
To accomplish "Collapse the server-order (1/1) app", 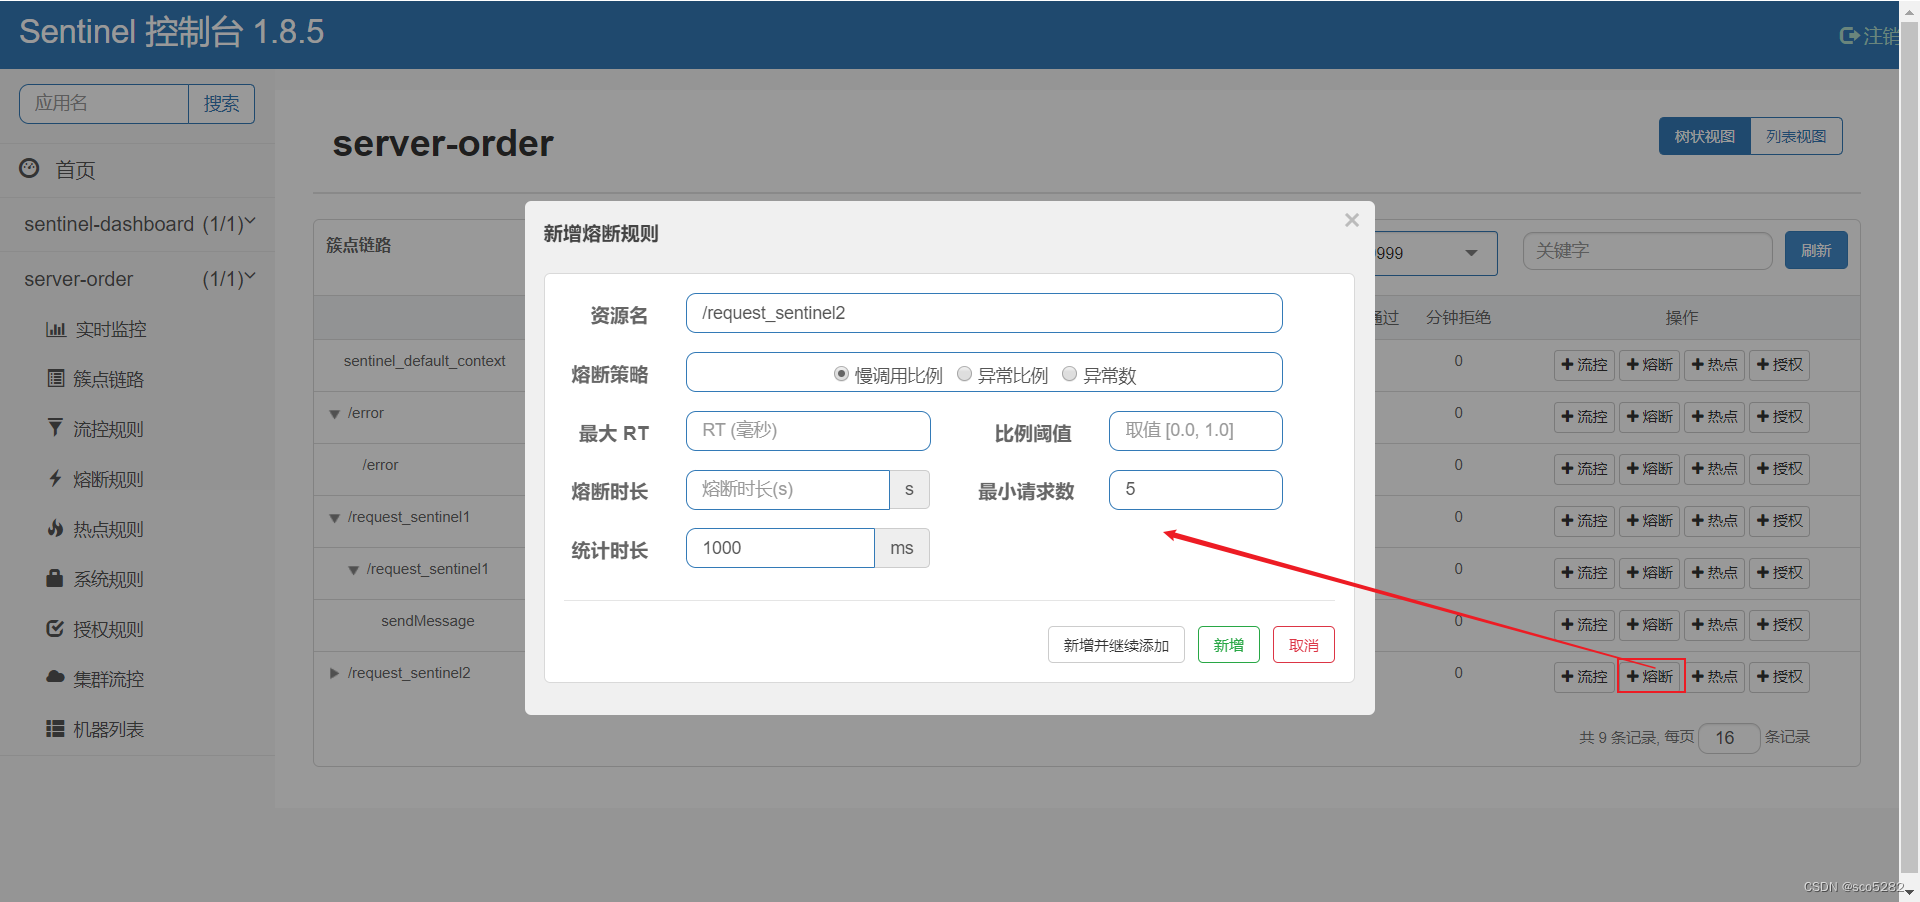I will [x=138, y=279].
